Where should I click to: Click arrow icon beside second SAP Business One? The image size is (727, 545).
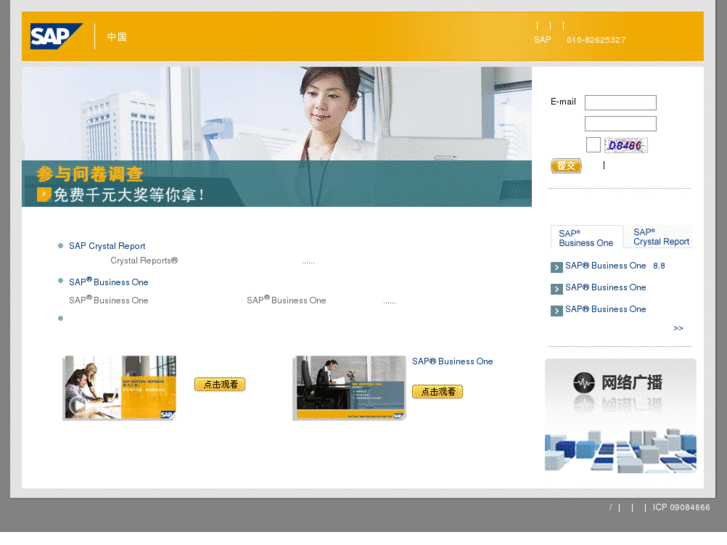pos(556,289)
